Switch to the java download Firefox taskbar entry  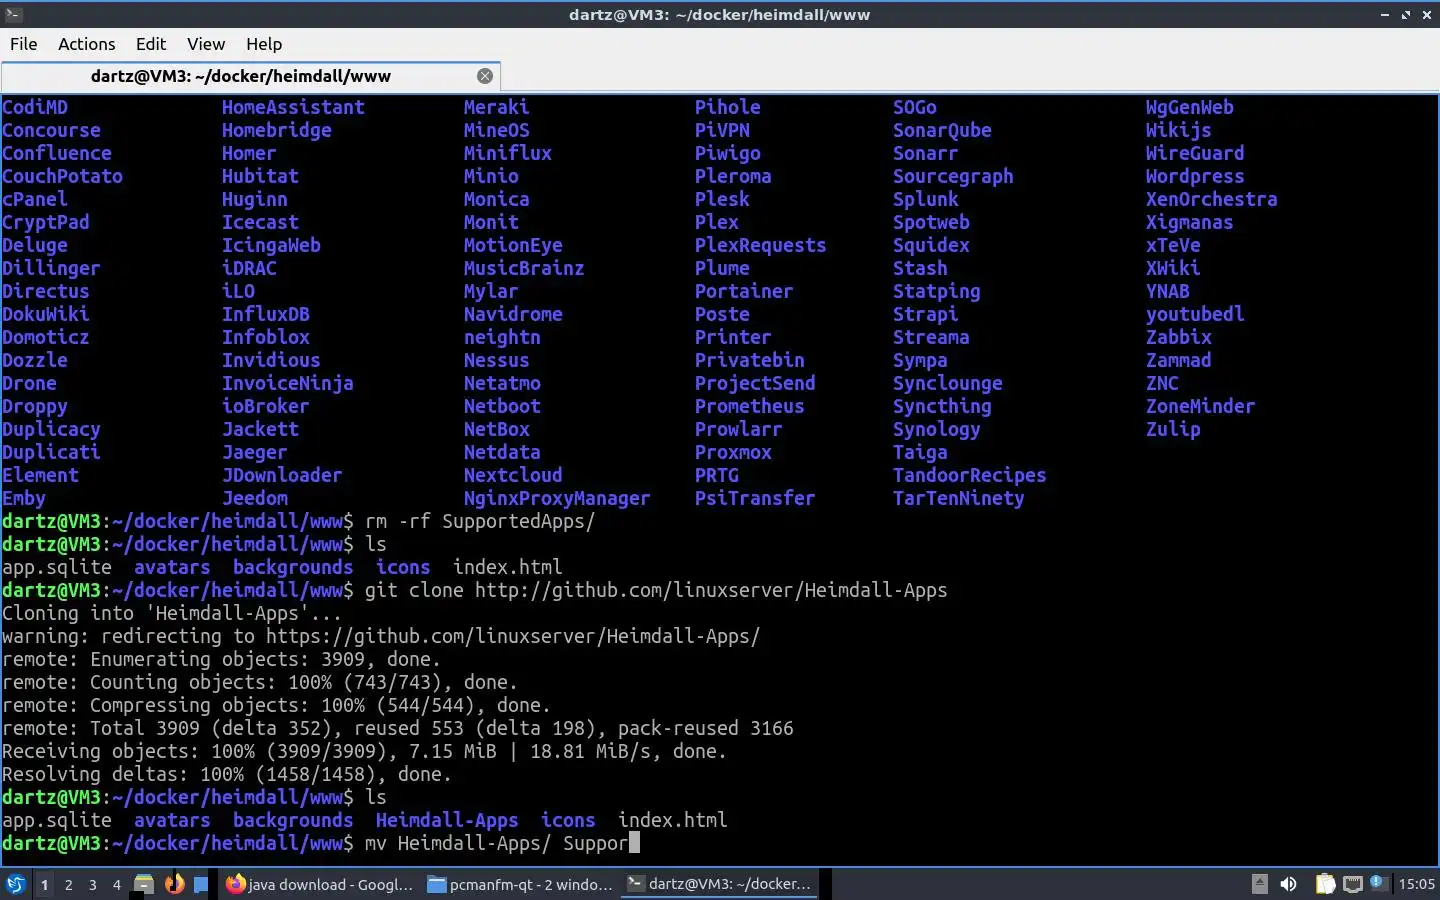click(x=319, y=884)
